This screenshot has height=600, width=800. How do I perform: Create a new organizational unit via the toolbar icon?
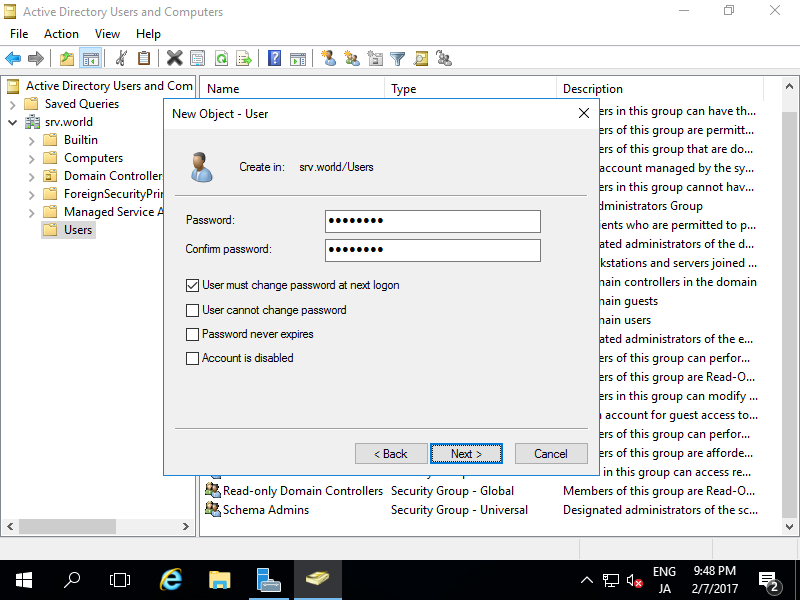click(375, 59)
